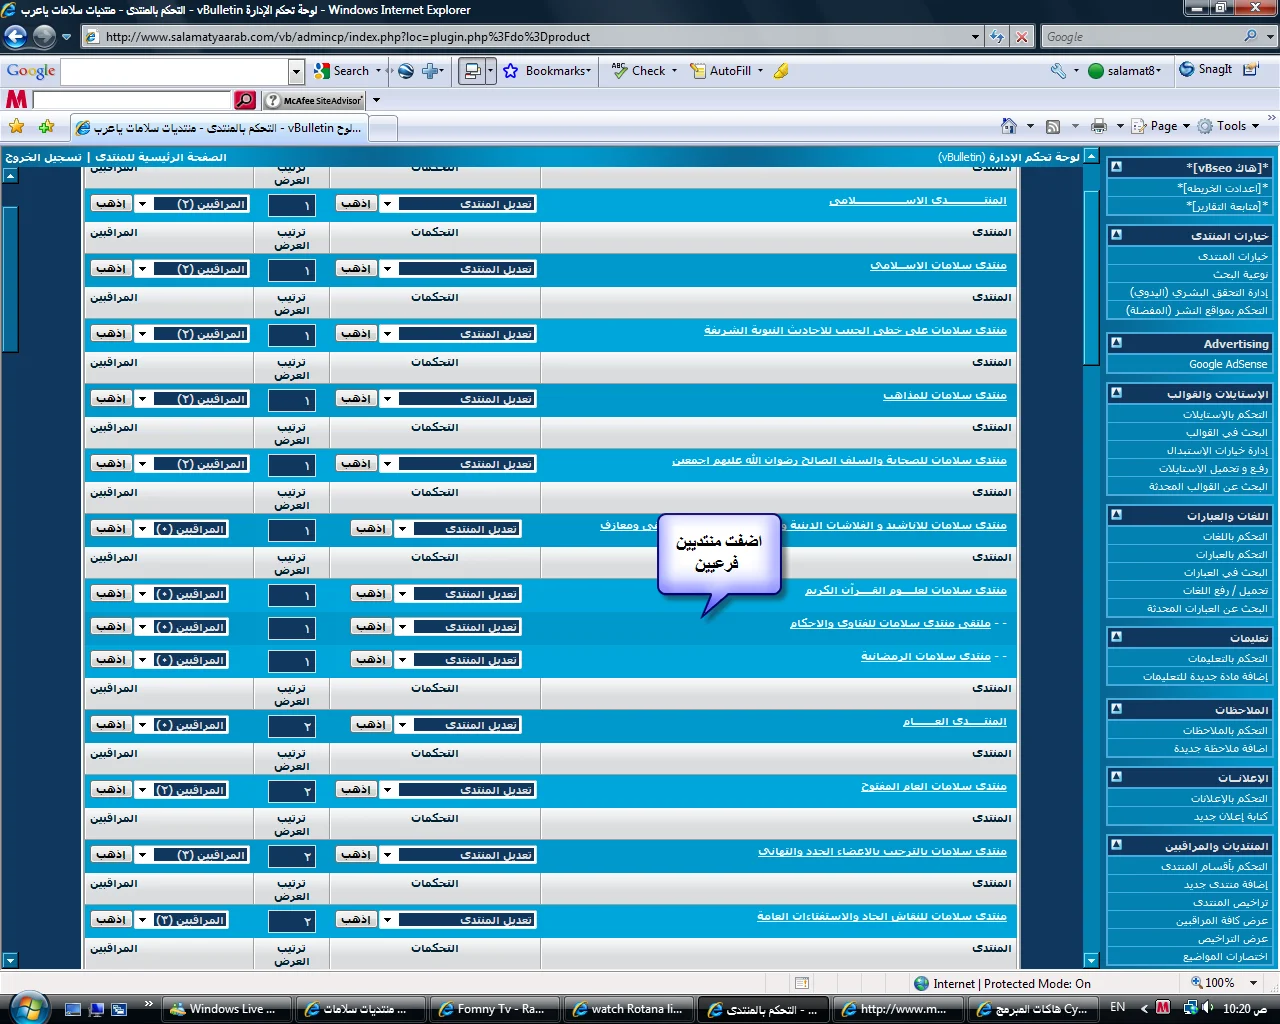Open the Bookmarks dropdown in Google toolbar
1280x1024 pixels.
coord(548,71)
